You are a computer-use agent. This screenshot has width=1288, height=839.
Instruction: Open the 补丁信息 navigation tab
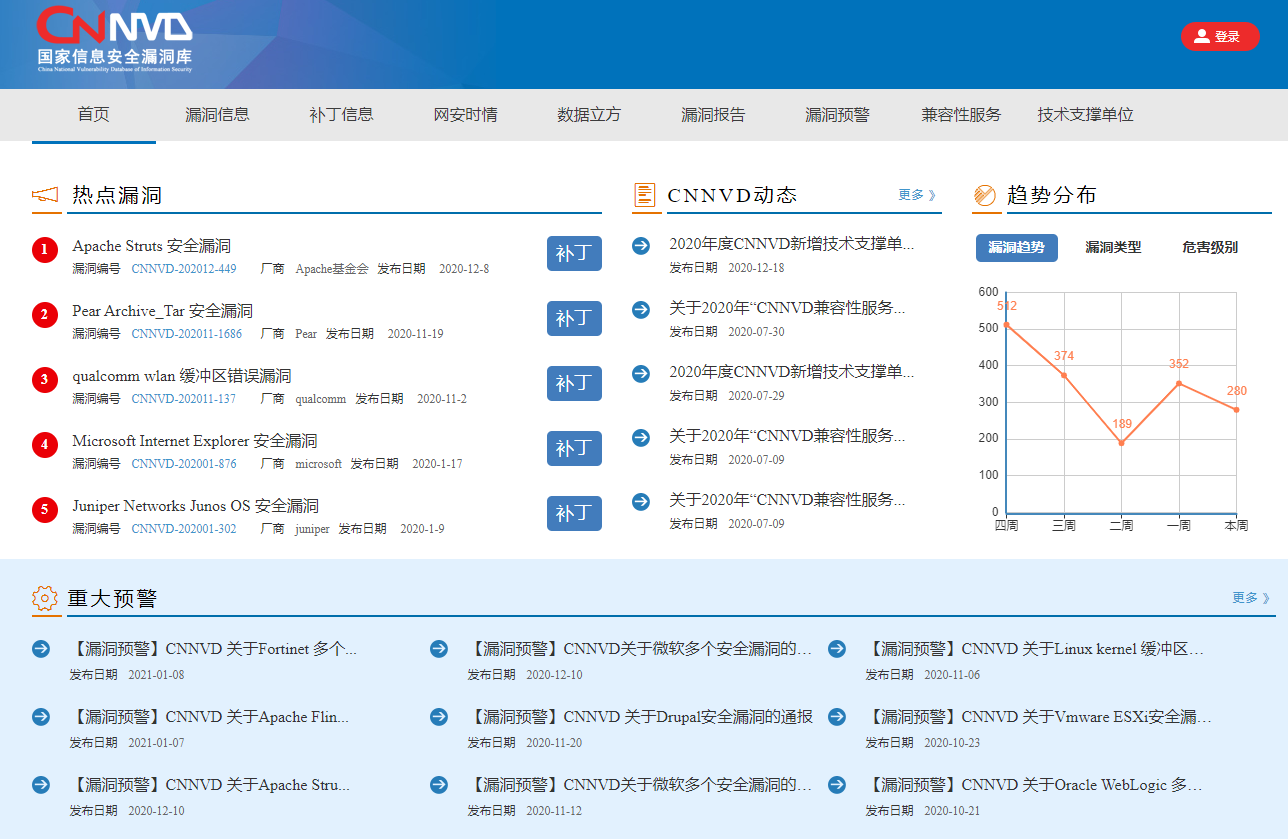coord(342,115)
